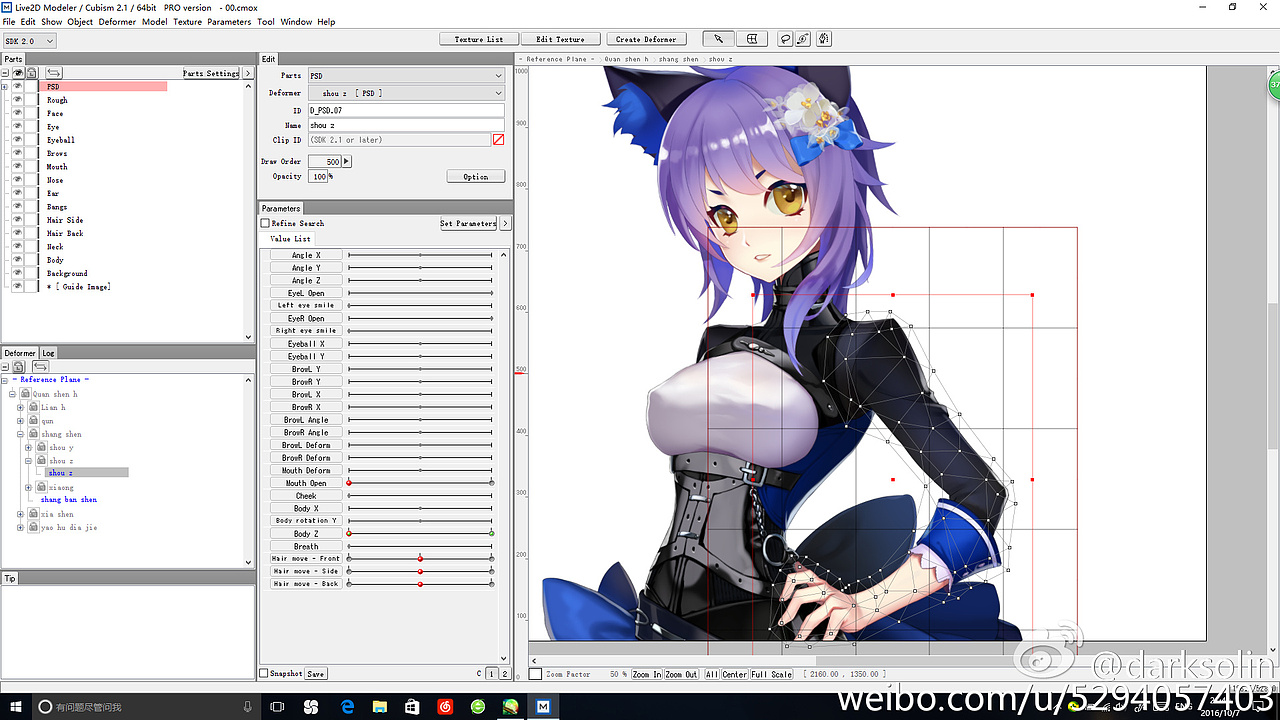
Task: Switch to the Log tab
Action: tap(48, 353)
